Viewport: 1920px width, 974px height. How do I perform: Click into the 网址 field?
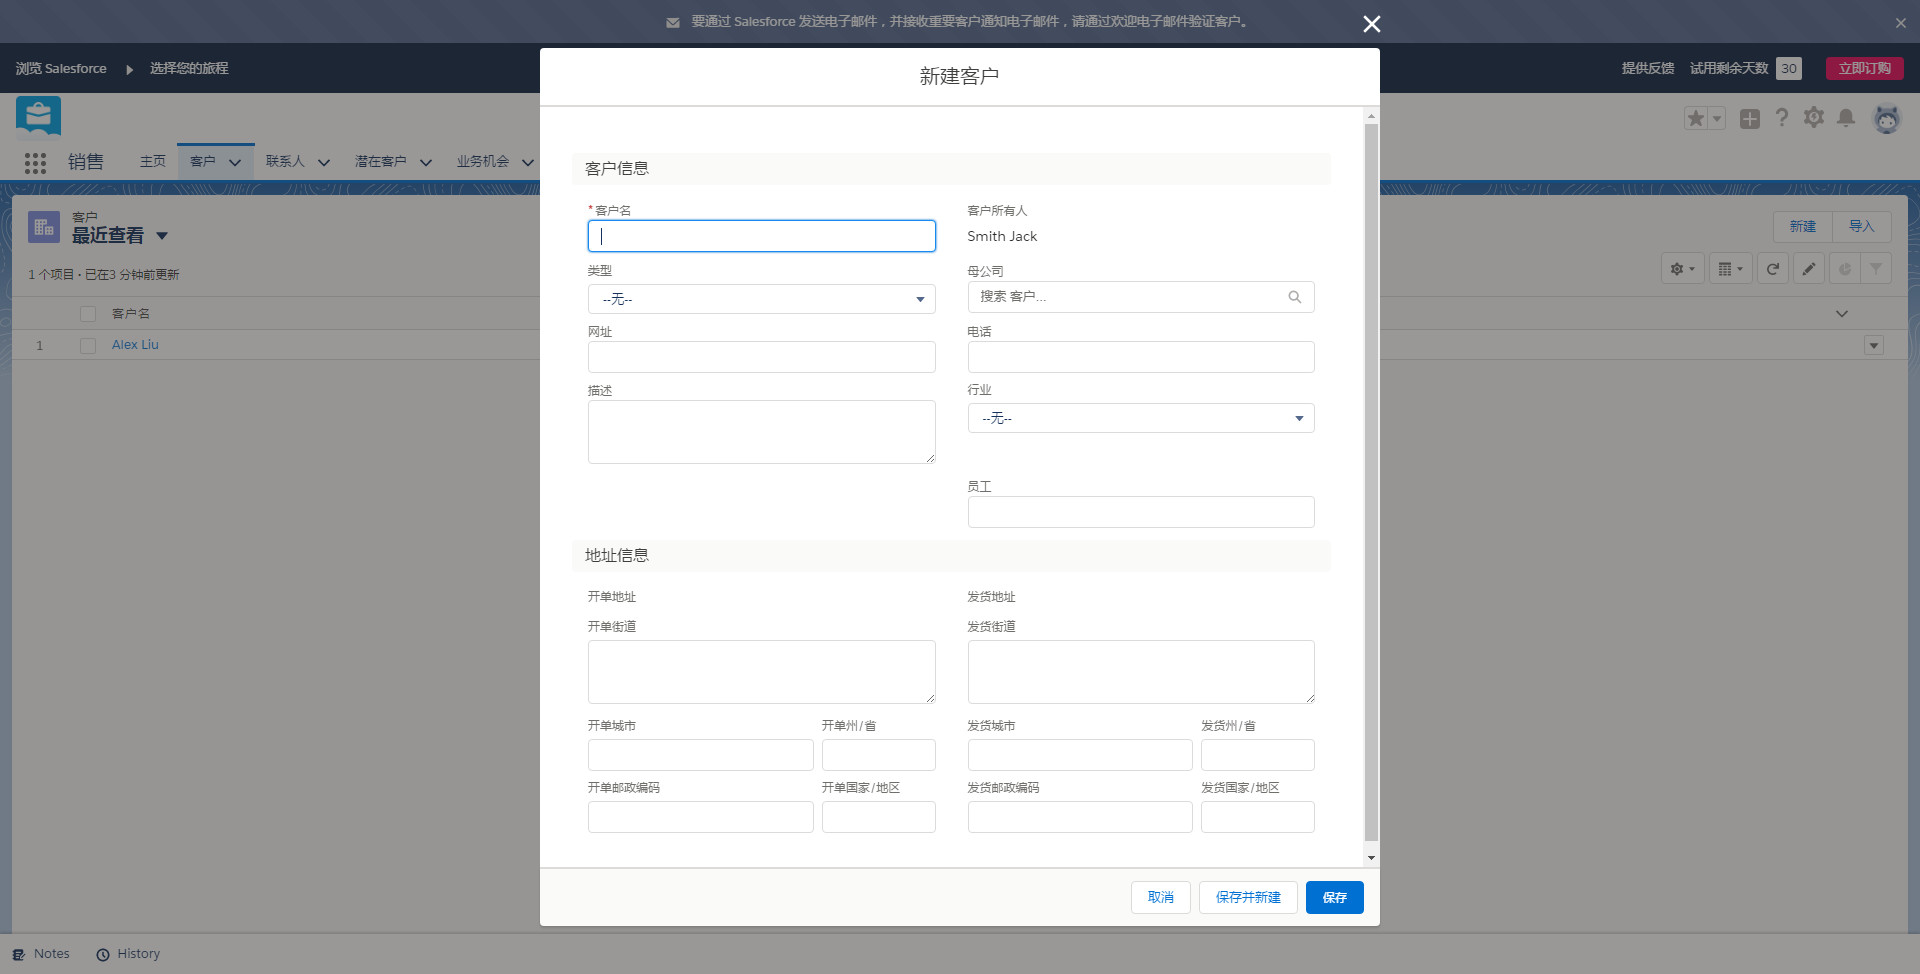pos(762,357)
